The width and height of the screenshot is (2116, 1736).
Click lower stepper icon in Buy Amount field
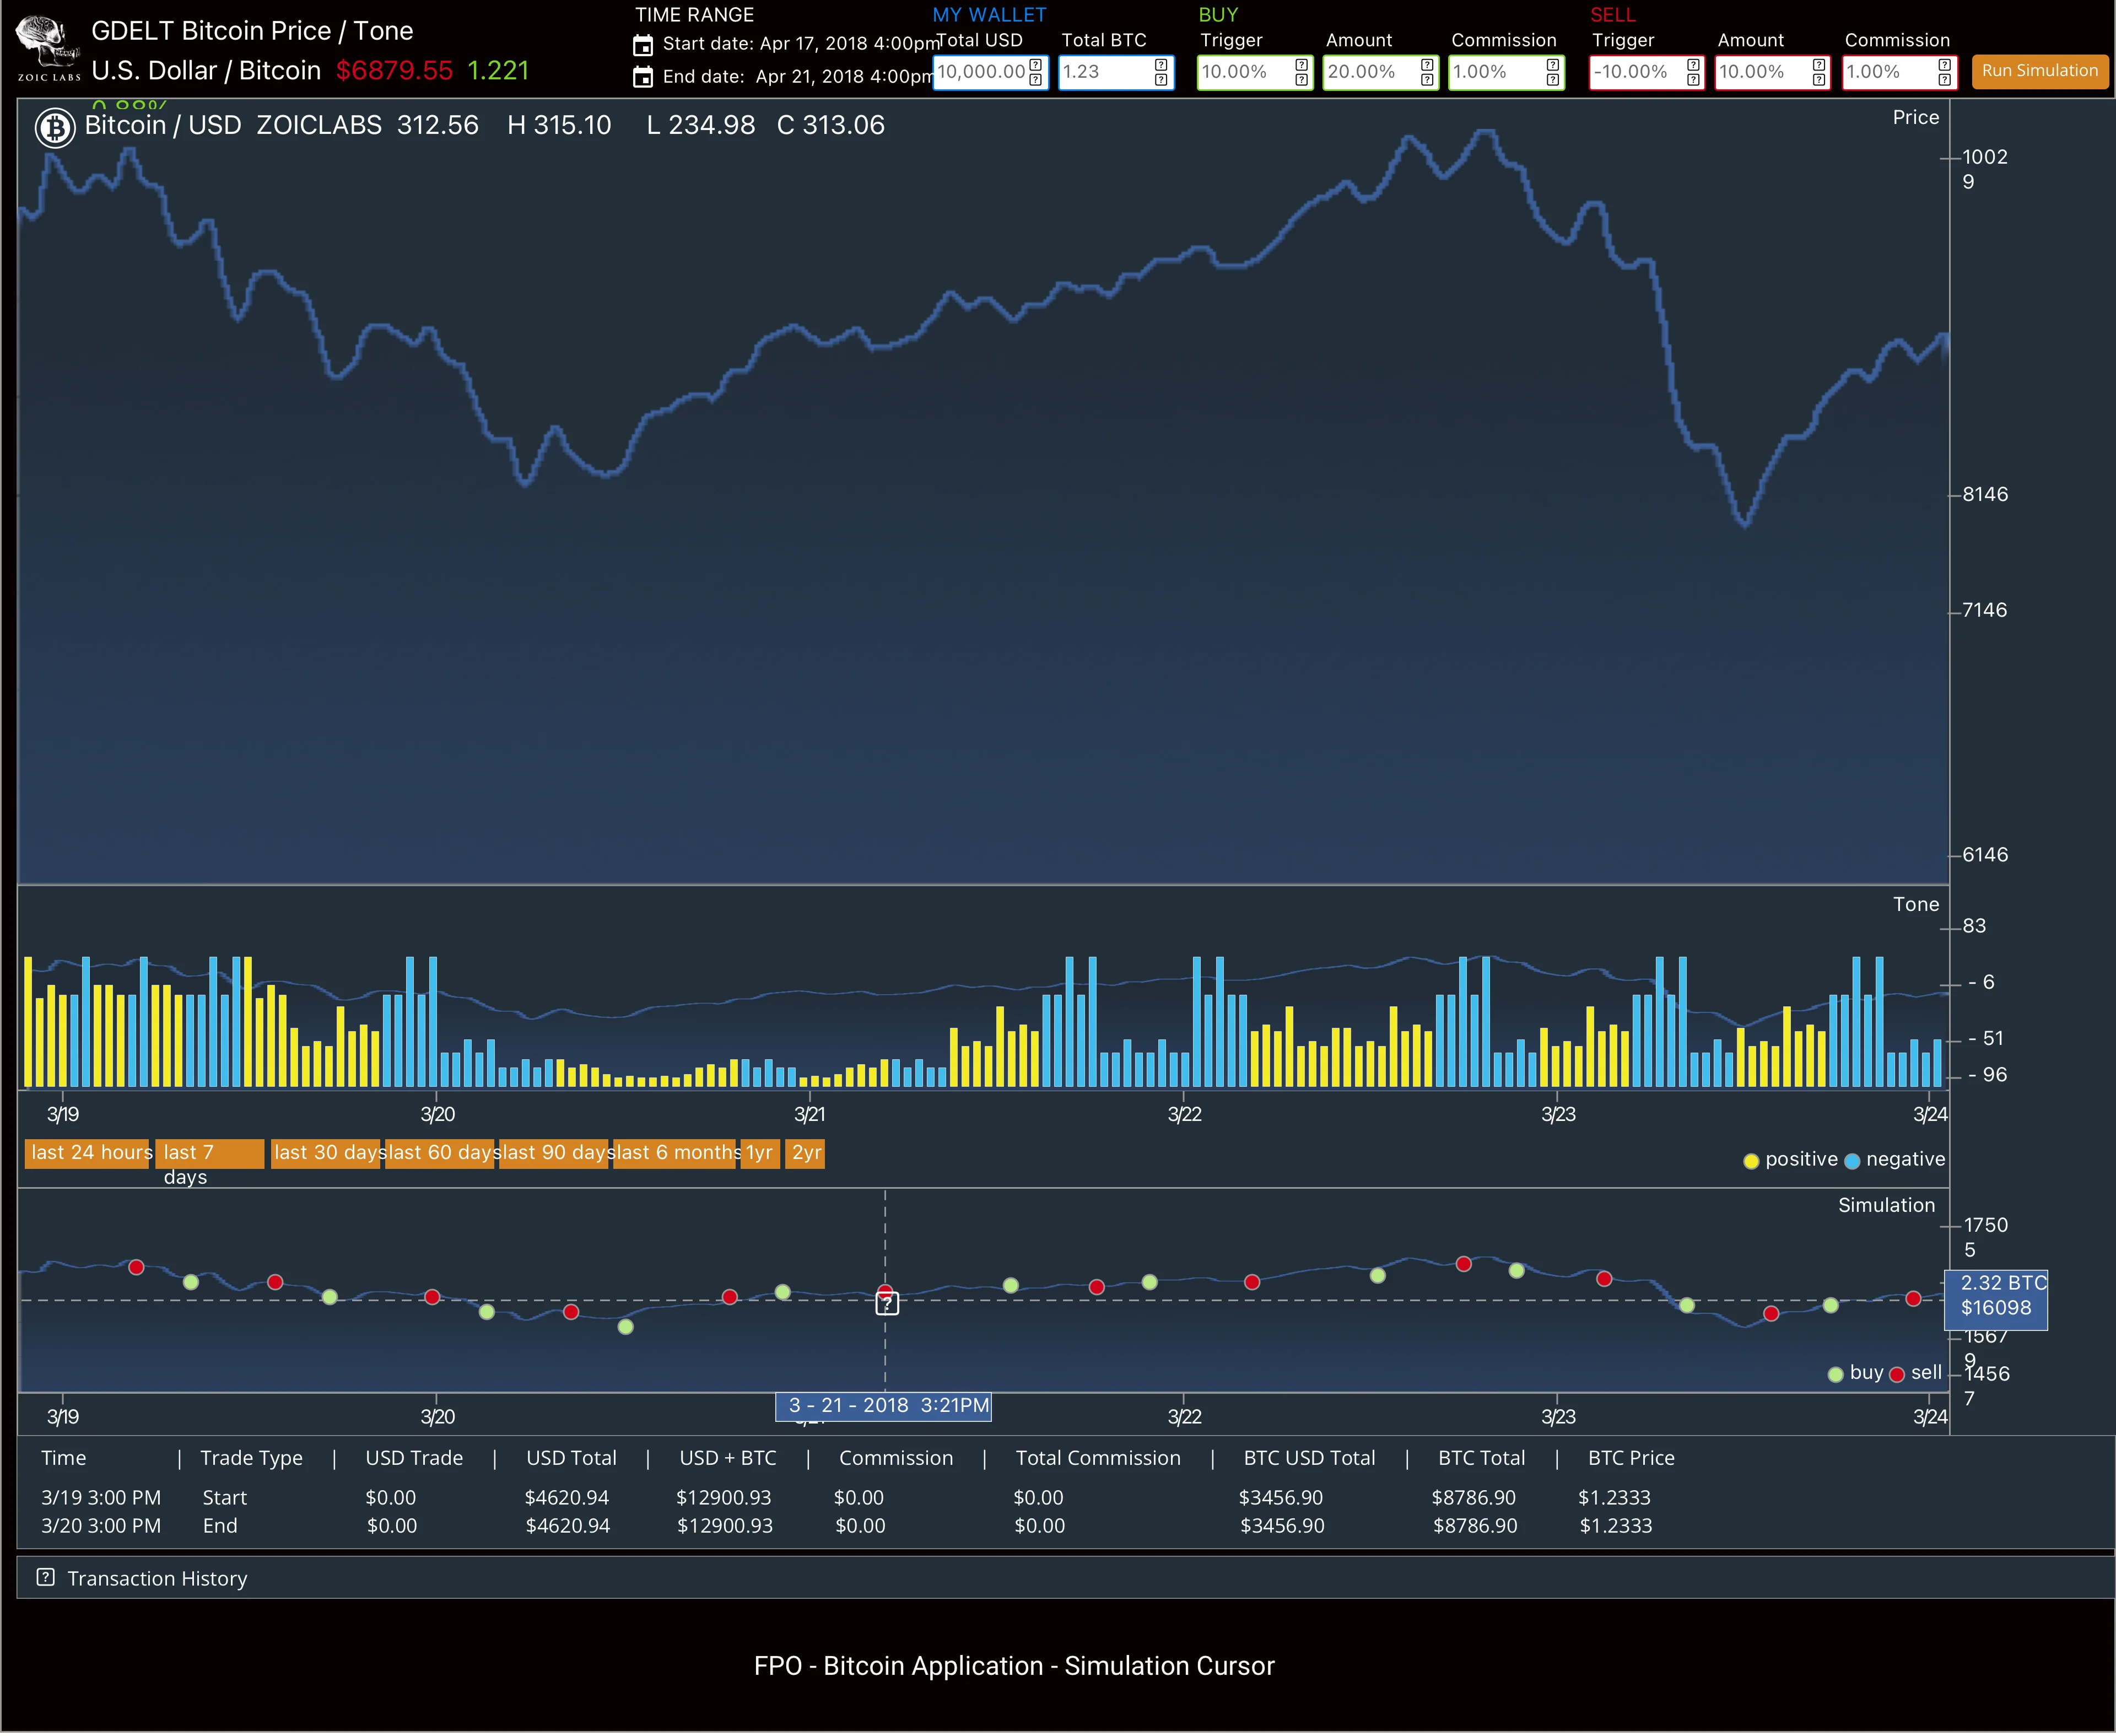(1427, 80)
